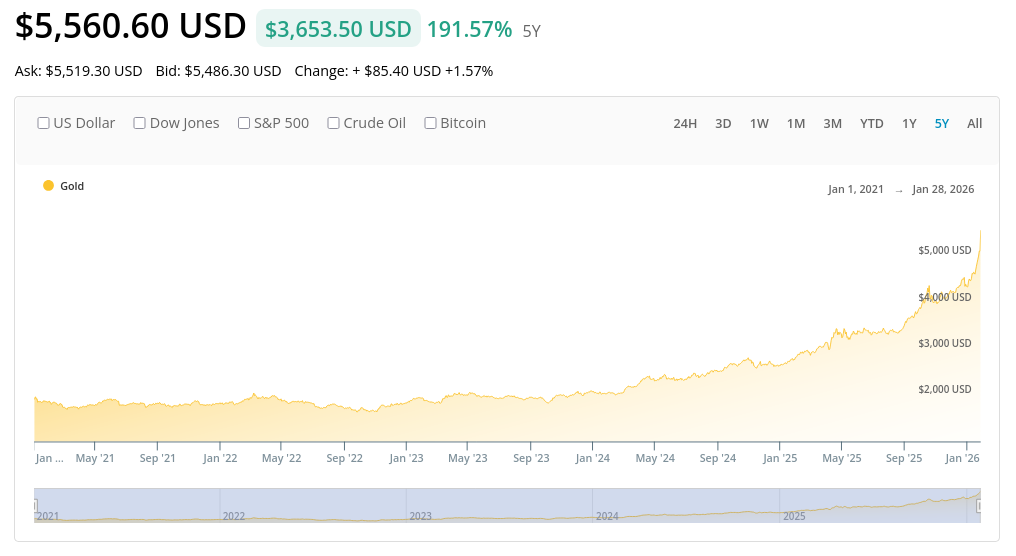Select the 1M chart range
This screenshot has width=1016, height=556.
(796, 124)
